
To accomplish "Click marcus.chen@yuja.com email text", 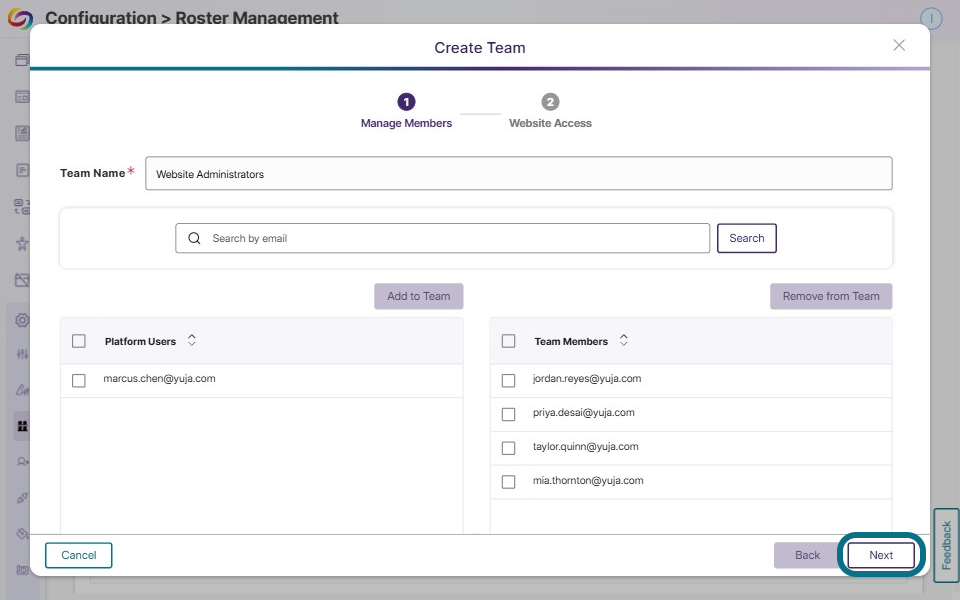I will click(x=159, y=378).
